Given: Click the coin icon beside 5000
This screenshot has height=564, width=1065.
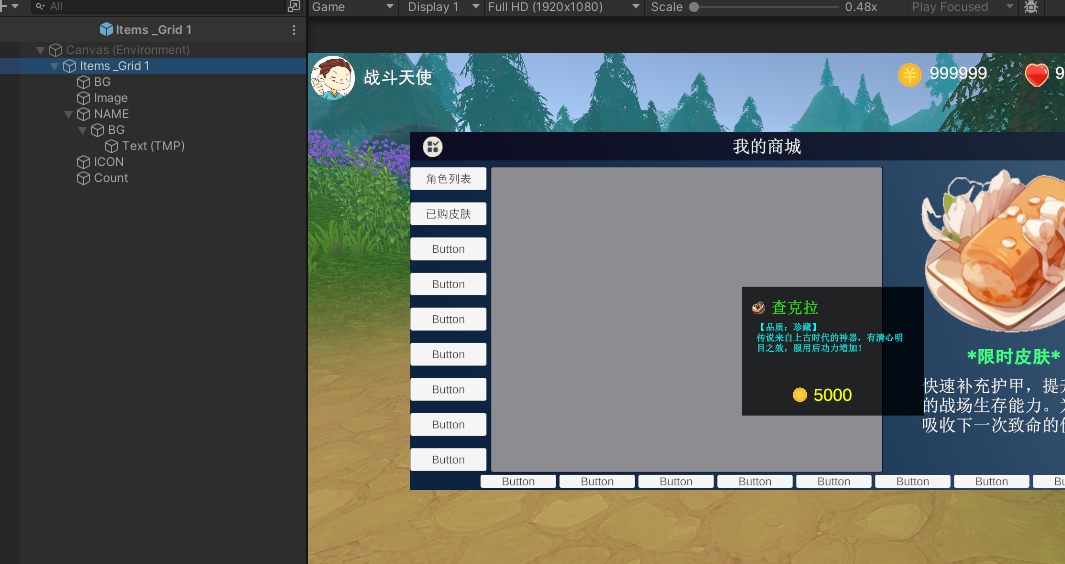Looking at the screenshot, I should click(x=800, y=395).
